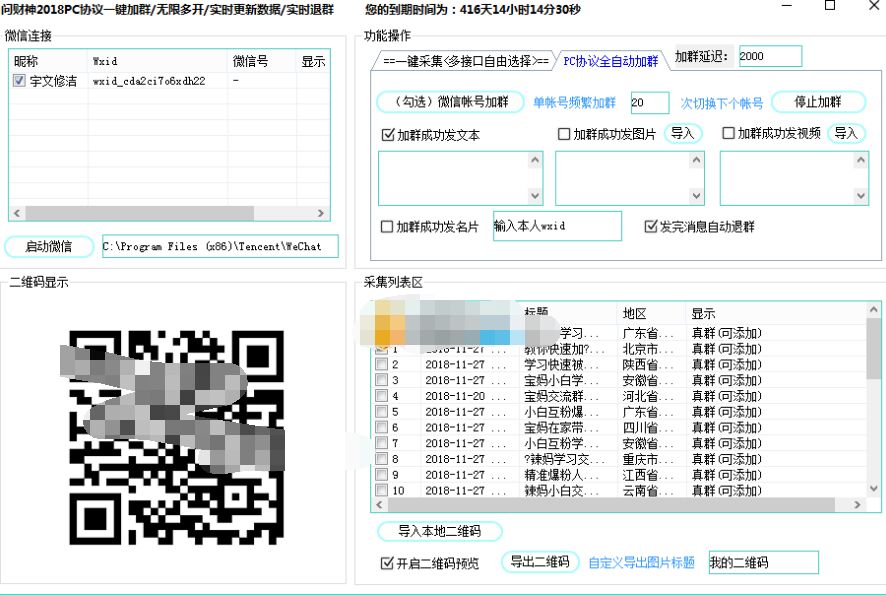This screenshot has height=595, width=886.
Task: Select the checkbox for list row 4
Action: (381, 396)
